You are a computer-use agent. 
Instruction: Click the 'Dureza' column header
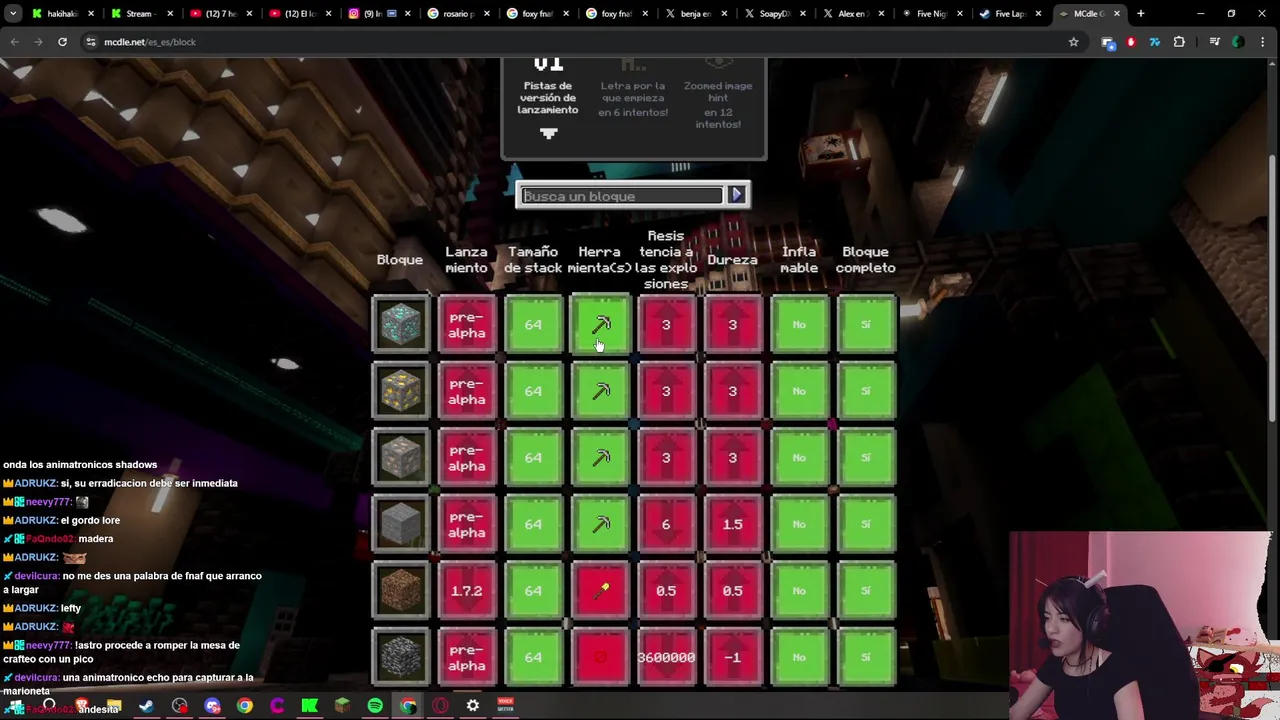pyautogui.click(x=732, y=260)
